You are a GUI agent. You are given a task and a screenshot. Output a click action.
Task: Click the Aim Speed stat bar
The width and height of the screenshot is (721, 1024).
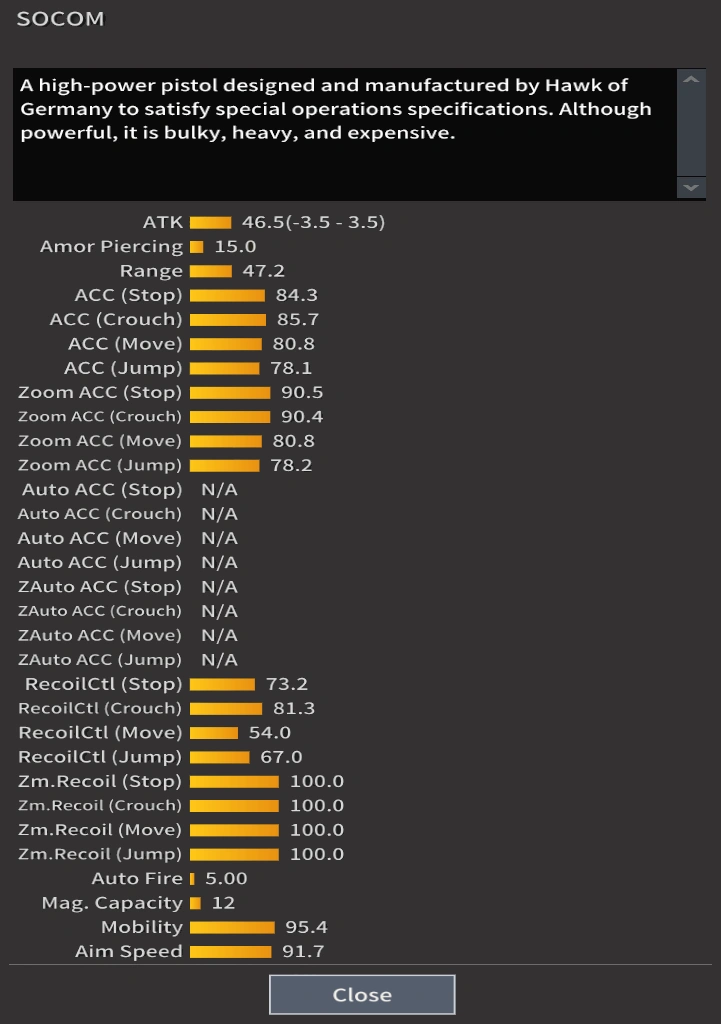(230, 952)
